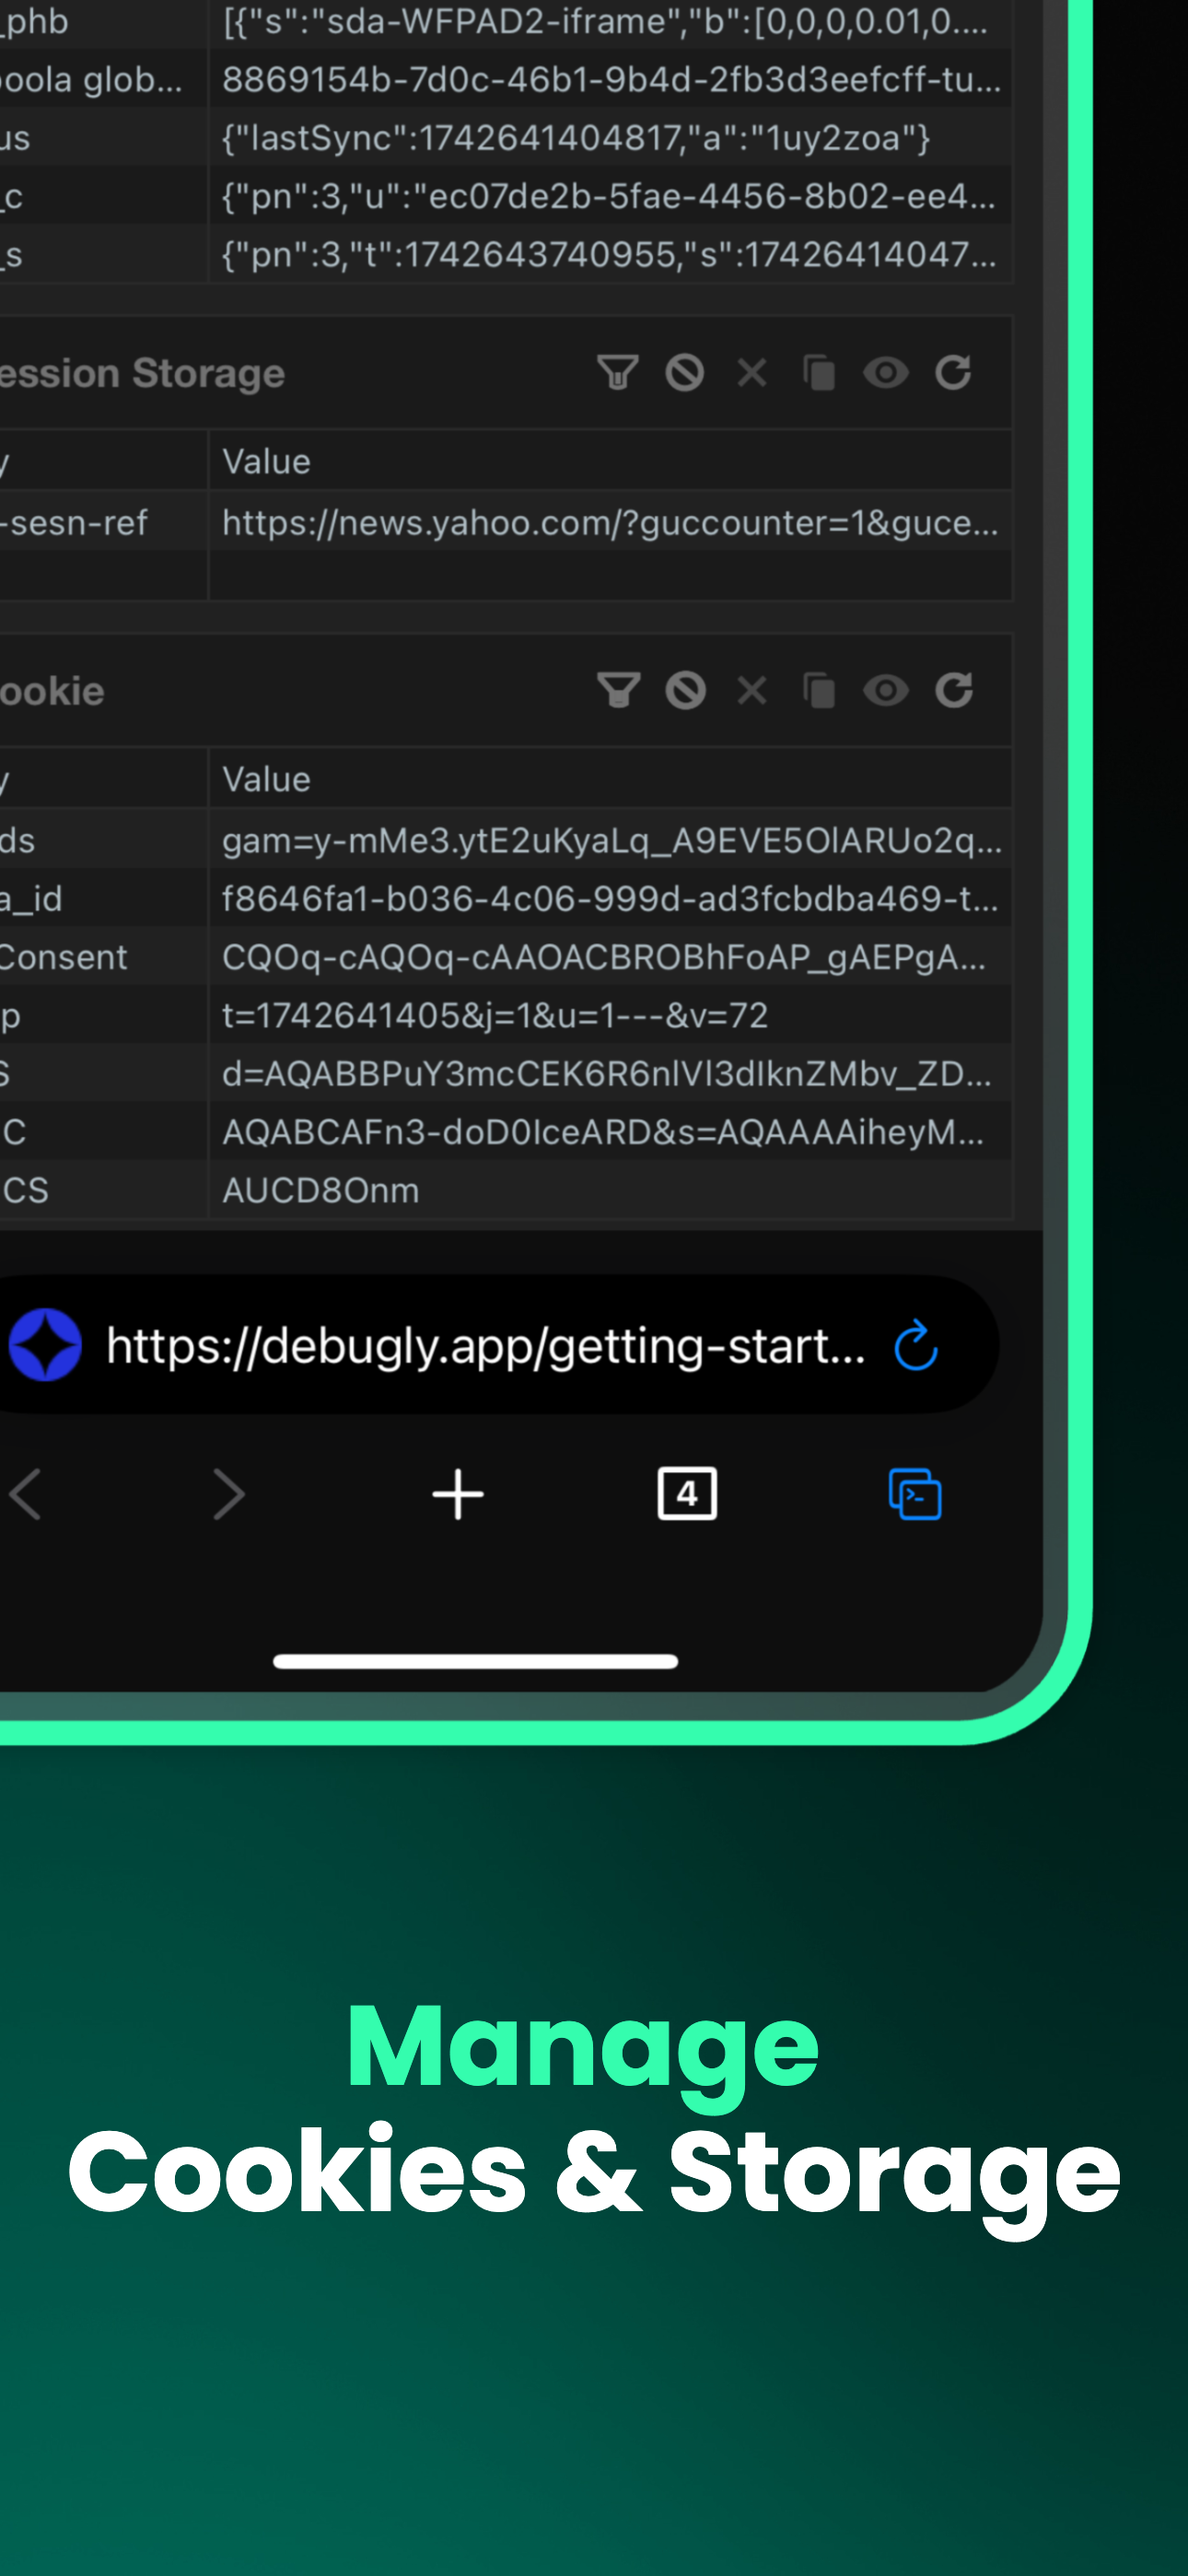Select the a_id cookie key
Screen dimensions: 1188x2576
[103, 898]
